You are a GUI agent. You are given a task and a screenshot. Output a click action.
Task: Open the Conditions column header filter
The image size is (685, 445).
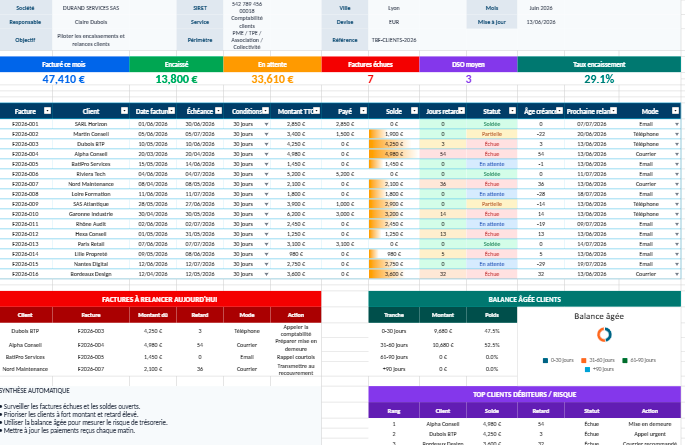pyautogui.click(x=266, y=111)
